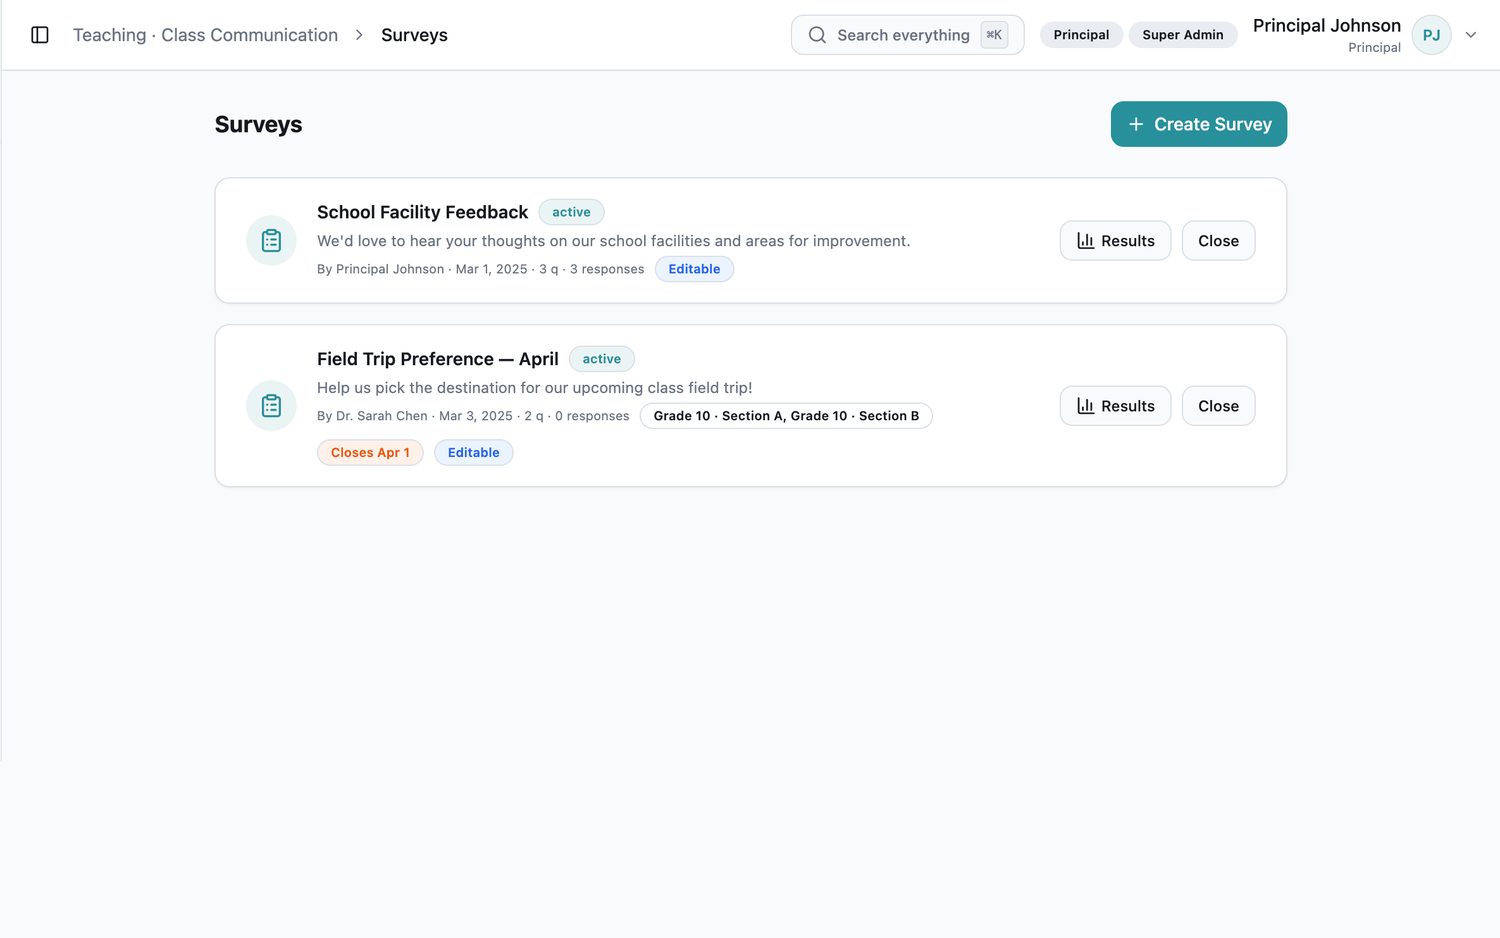Viewport: 1500px width, 938px height.
Task: Select the Principal role badge
Action: [x=1081, y=35]
